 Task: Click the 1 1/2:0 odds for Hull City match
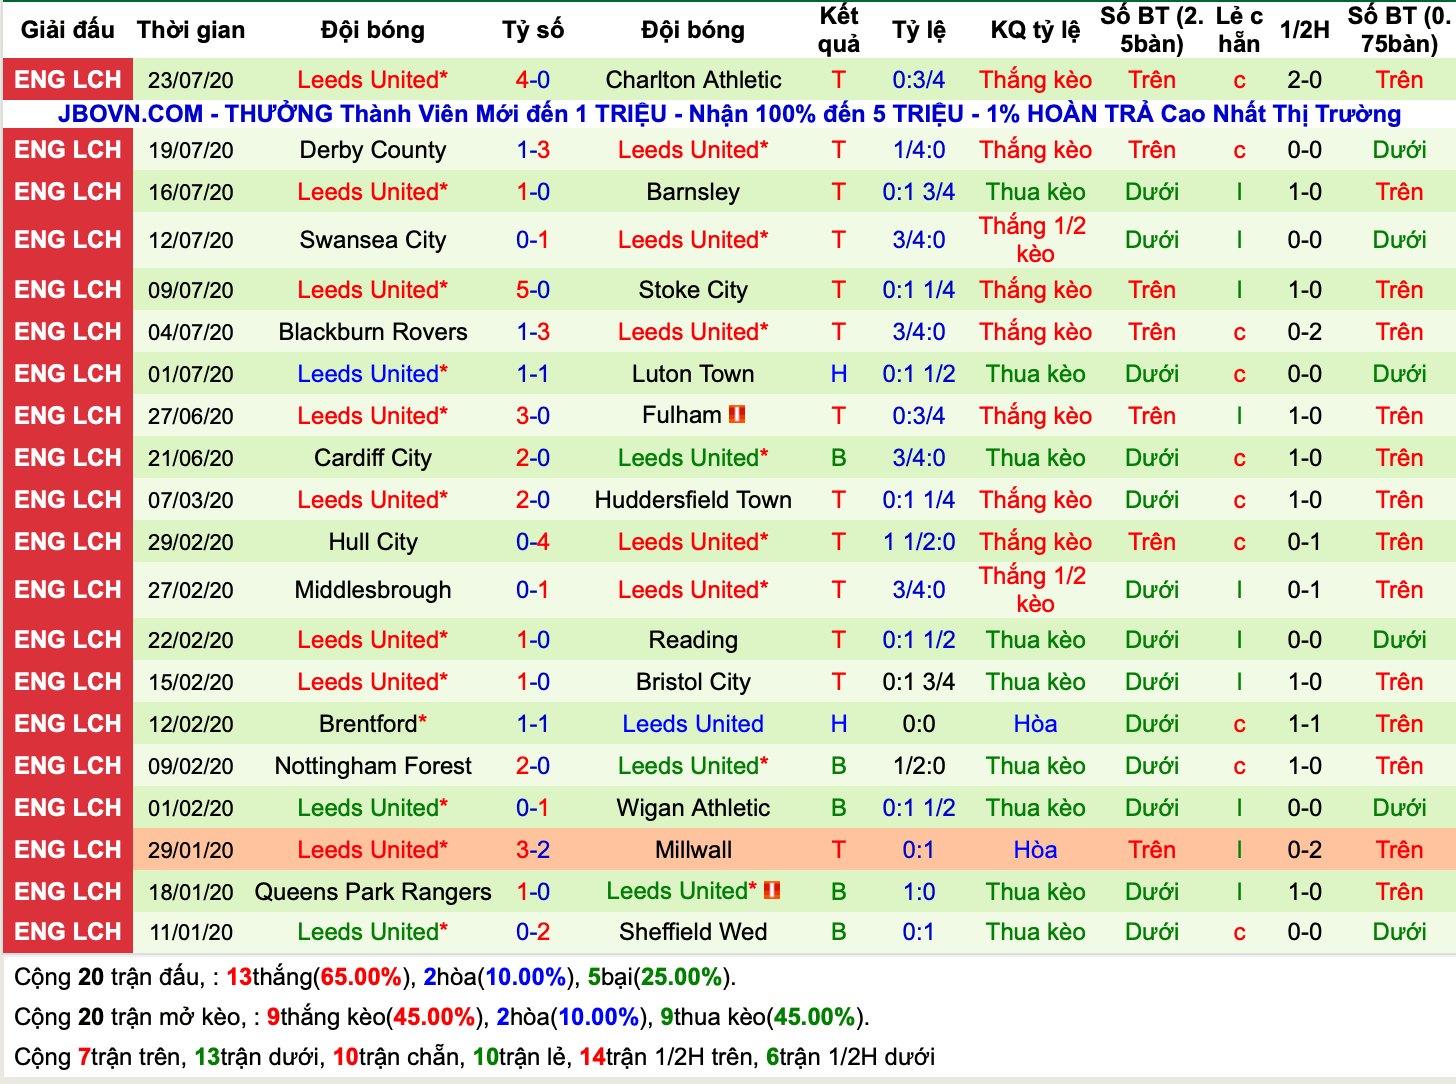point(919,542)
